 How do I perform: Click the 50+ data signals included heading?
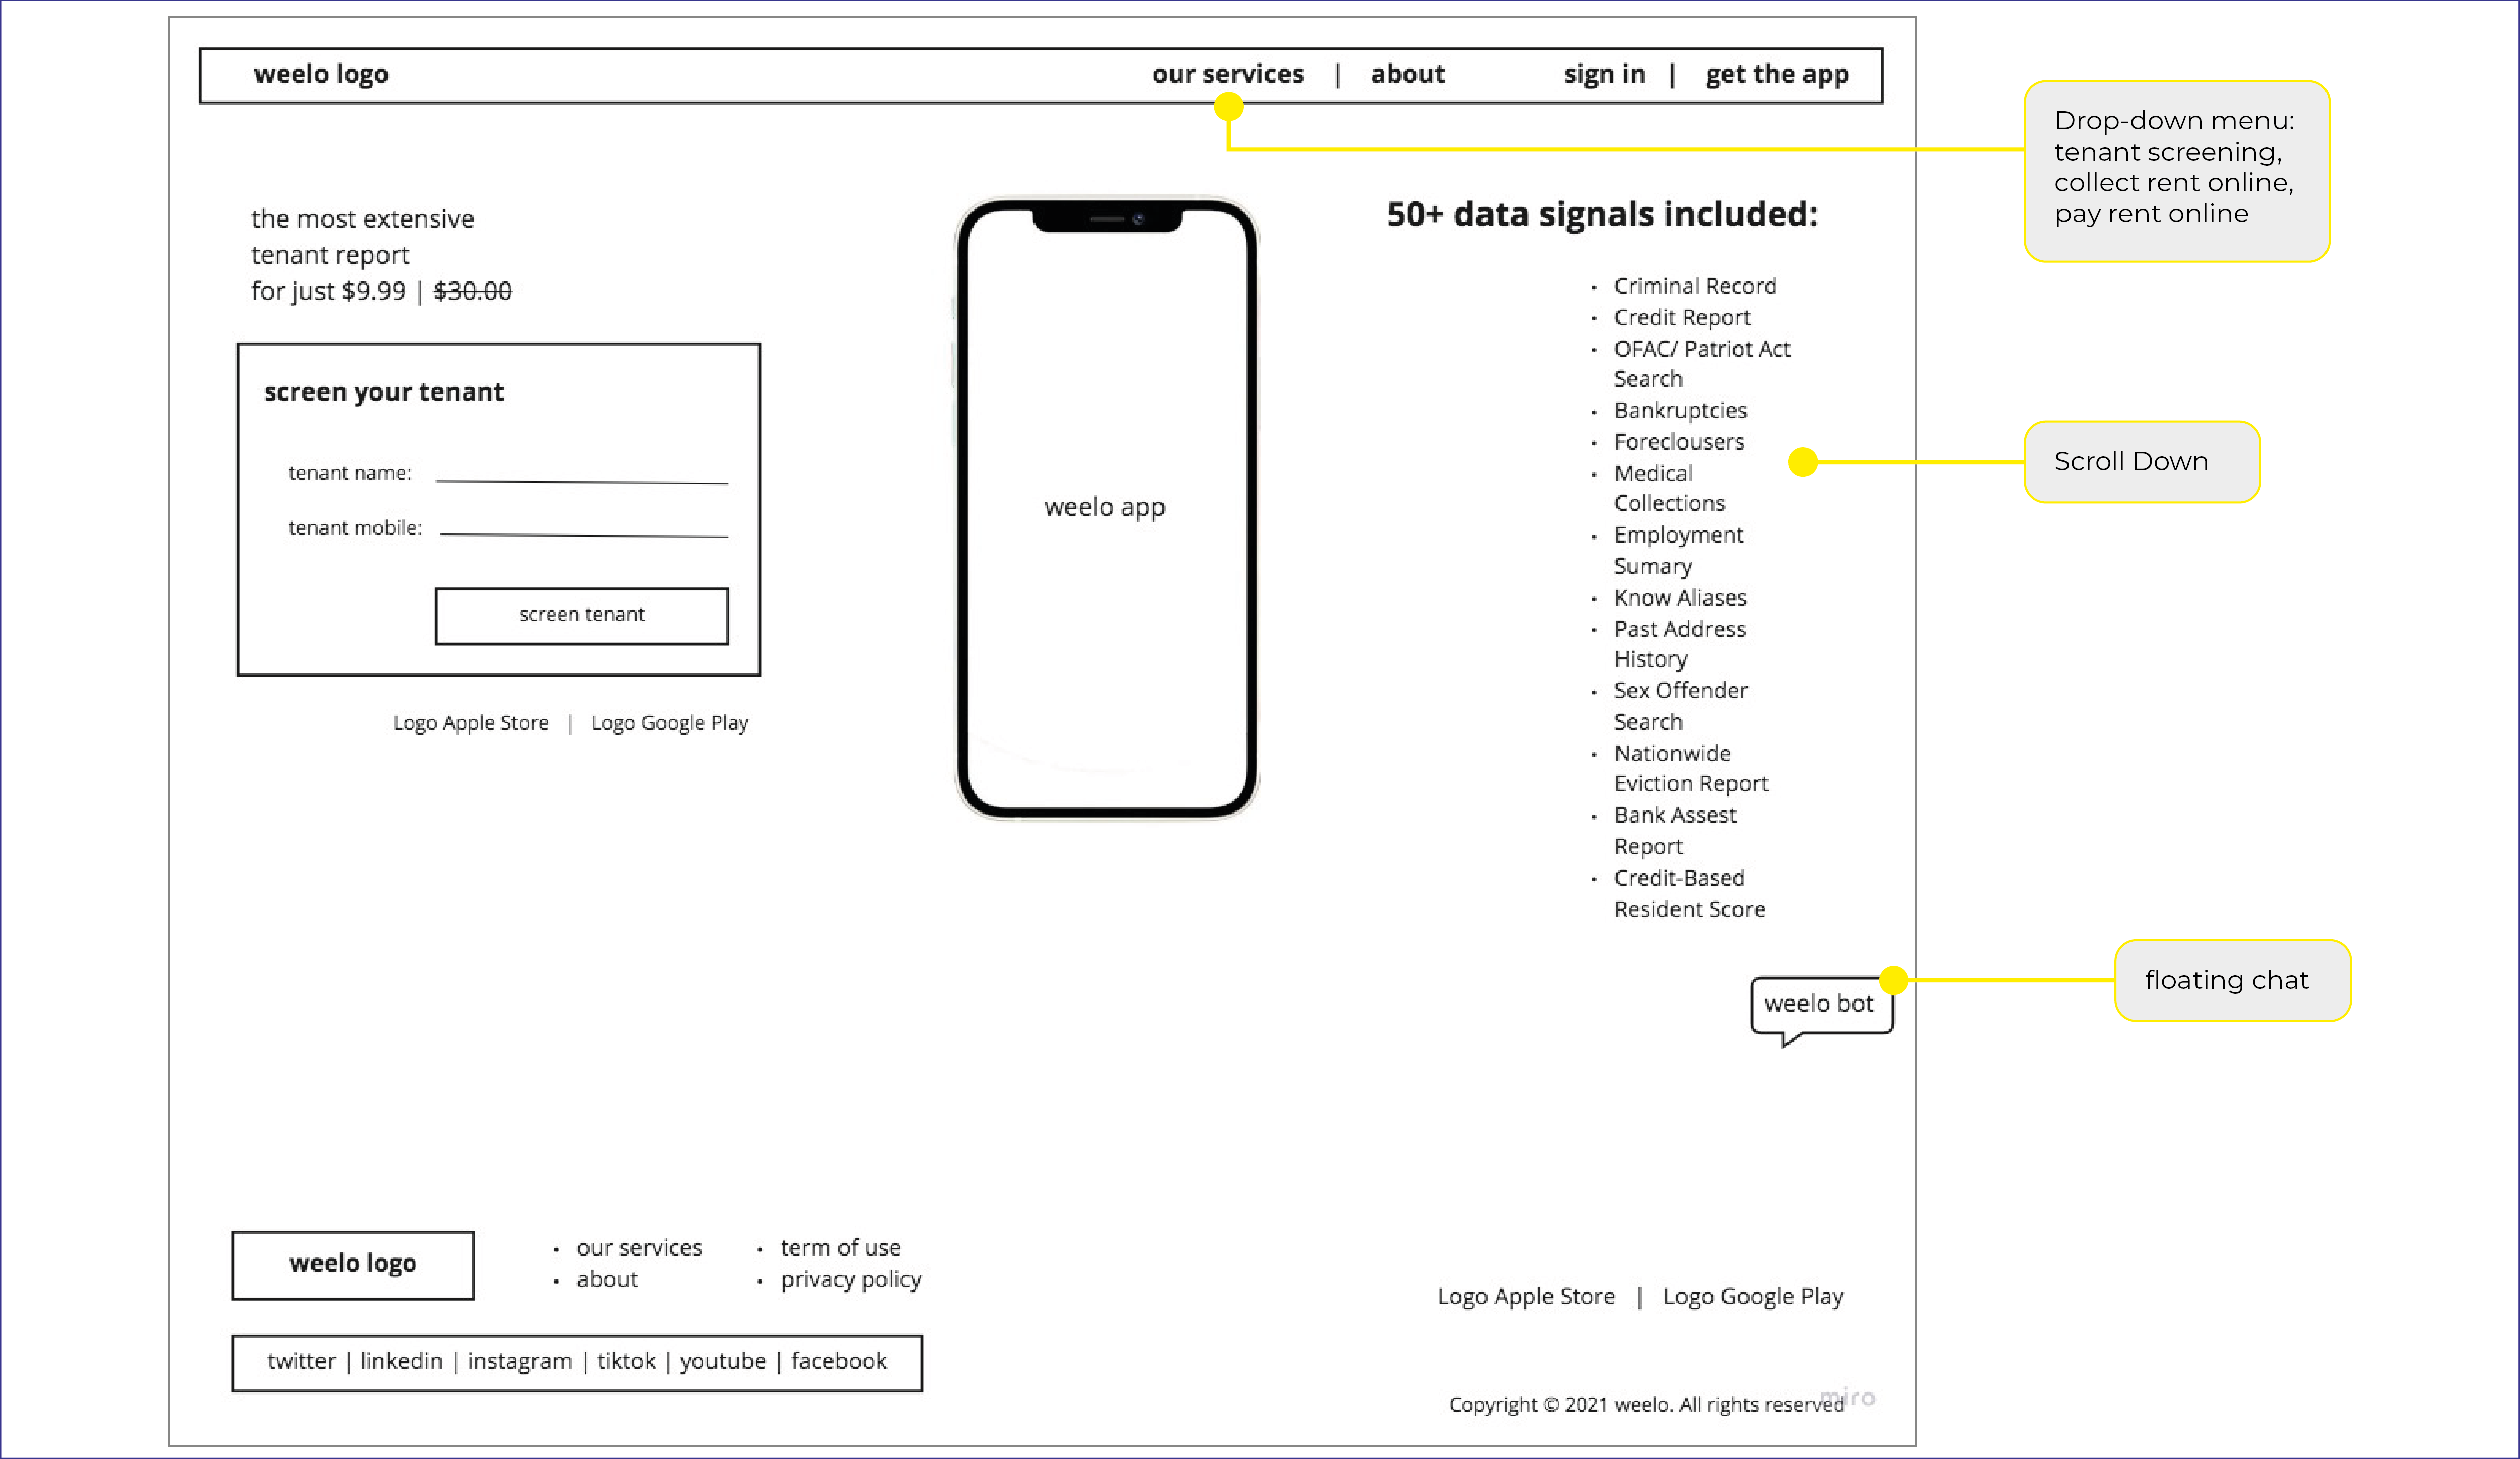1602,214
